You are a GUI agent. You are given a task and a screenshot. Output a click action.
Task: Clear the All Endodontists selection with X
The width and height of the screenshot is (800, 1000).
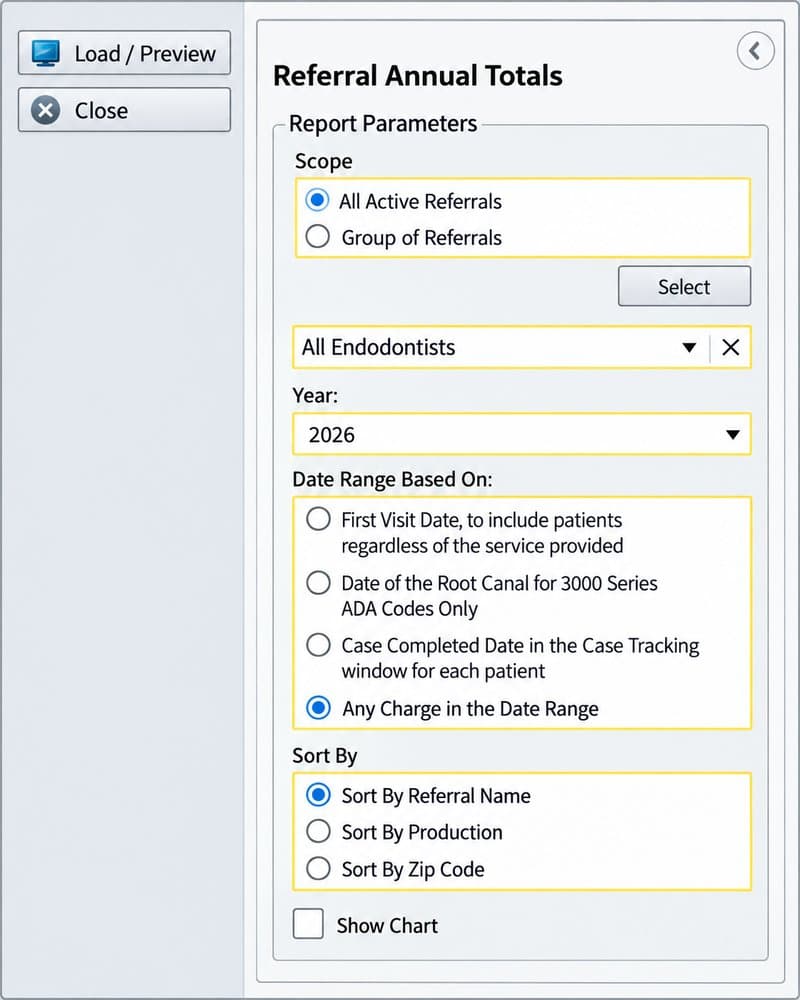click(730, 348)
